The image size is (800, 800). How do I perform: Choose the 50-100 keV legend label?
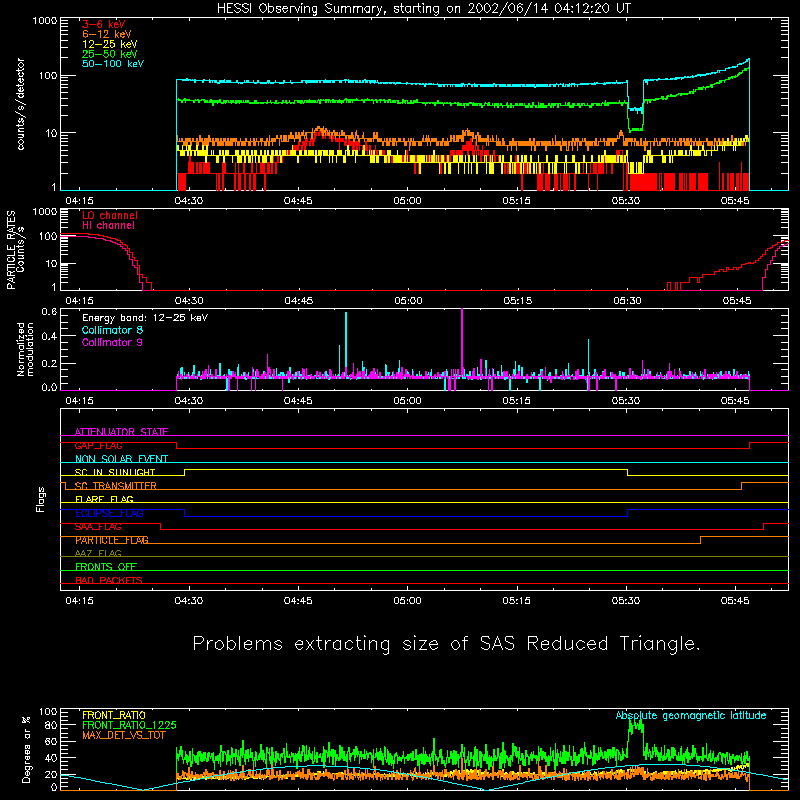pyautogui.click(x=113, y=64)
